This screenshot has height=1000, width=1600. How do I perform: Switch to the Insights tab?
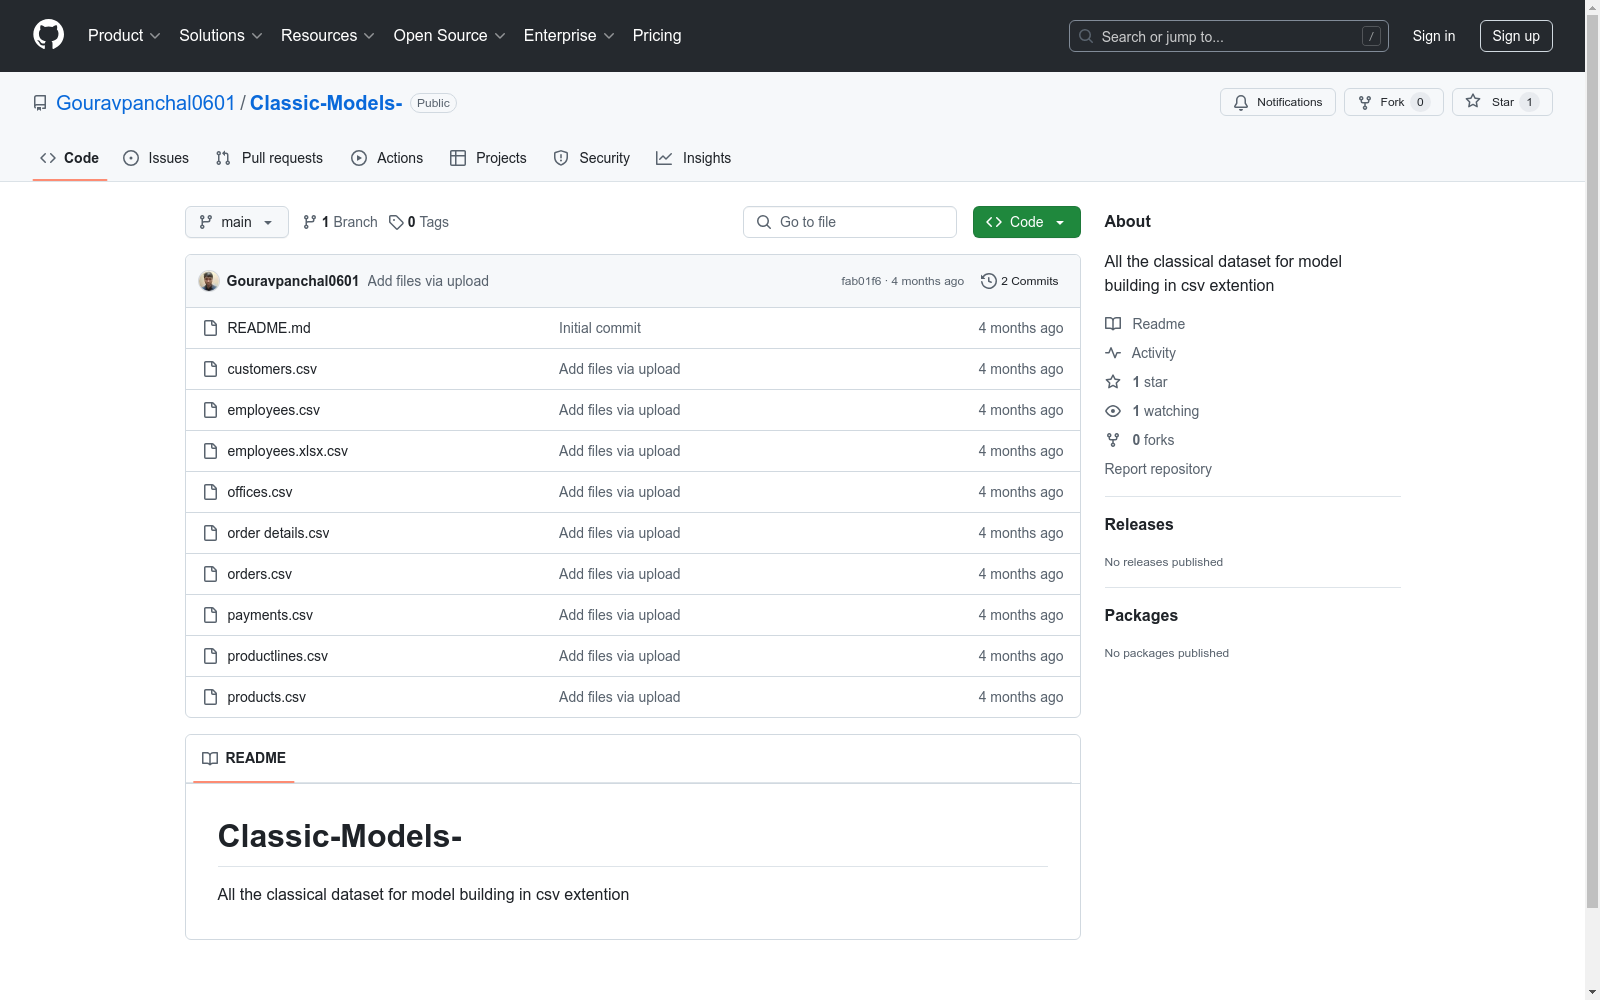tap(694, 158)
